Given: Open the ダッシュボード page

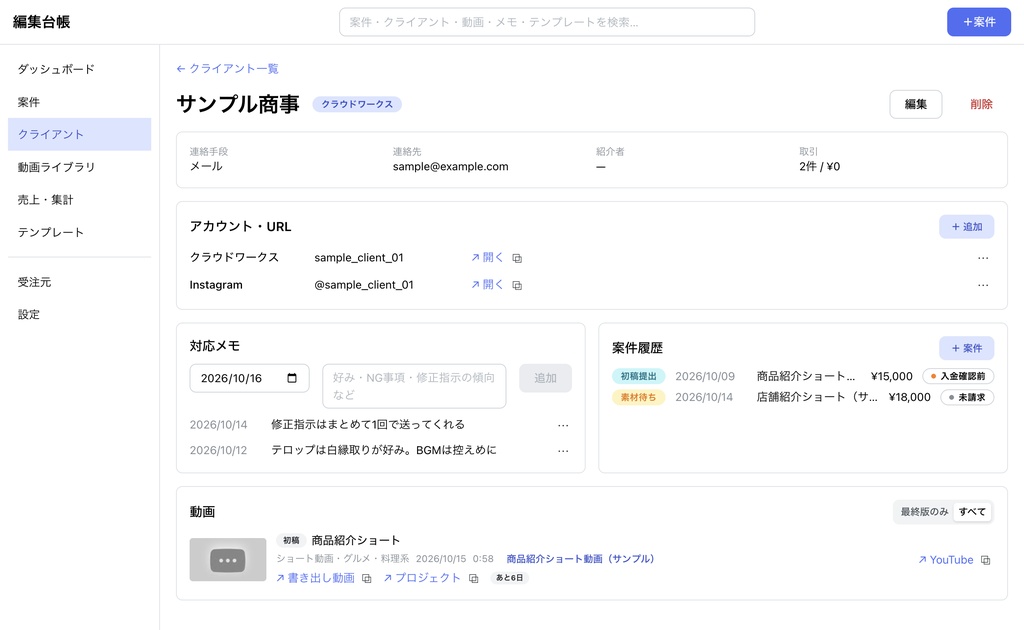Looking at the screenshot, I should coord(80,69).
